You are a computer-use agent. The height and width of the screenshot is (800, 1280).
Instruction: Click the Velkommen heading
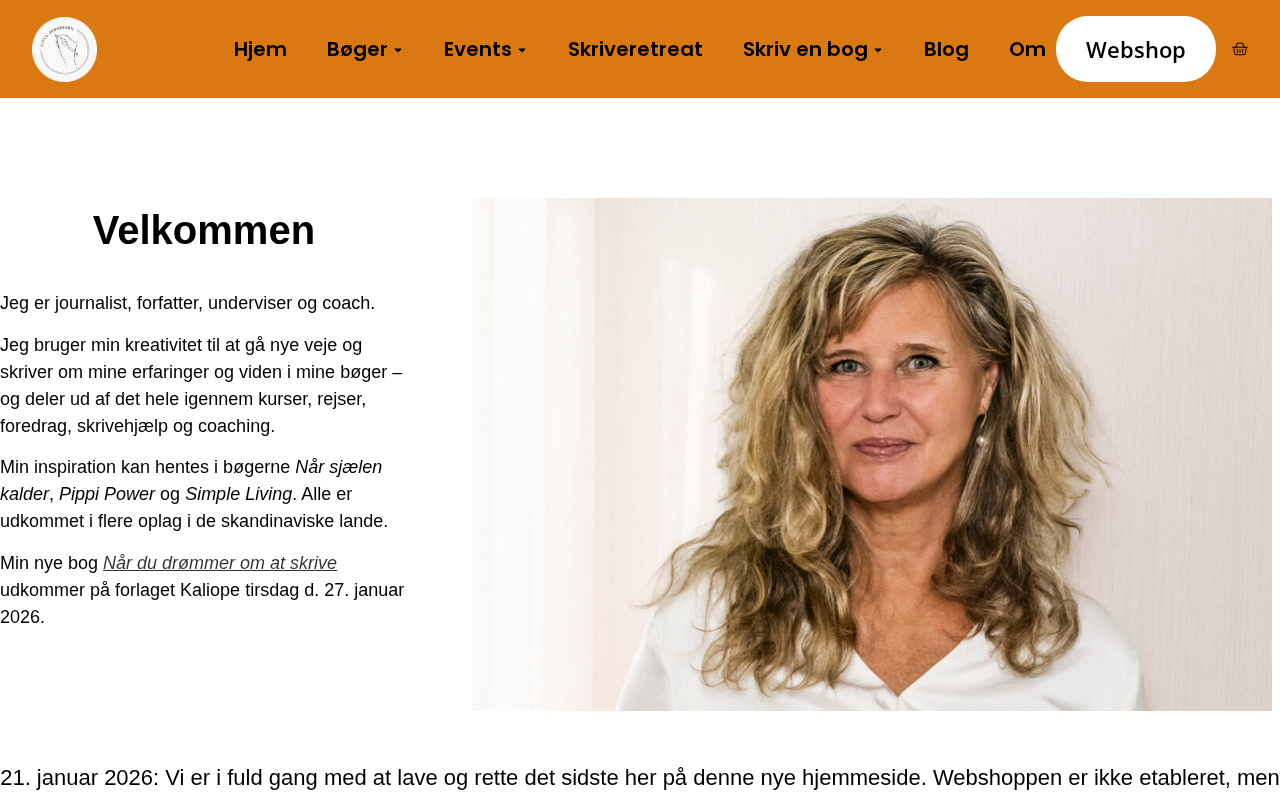tap(204, 230)
